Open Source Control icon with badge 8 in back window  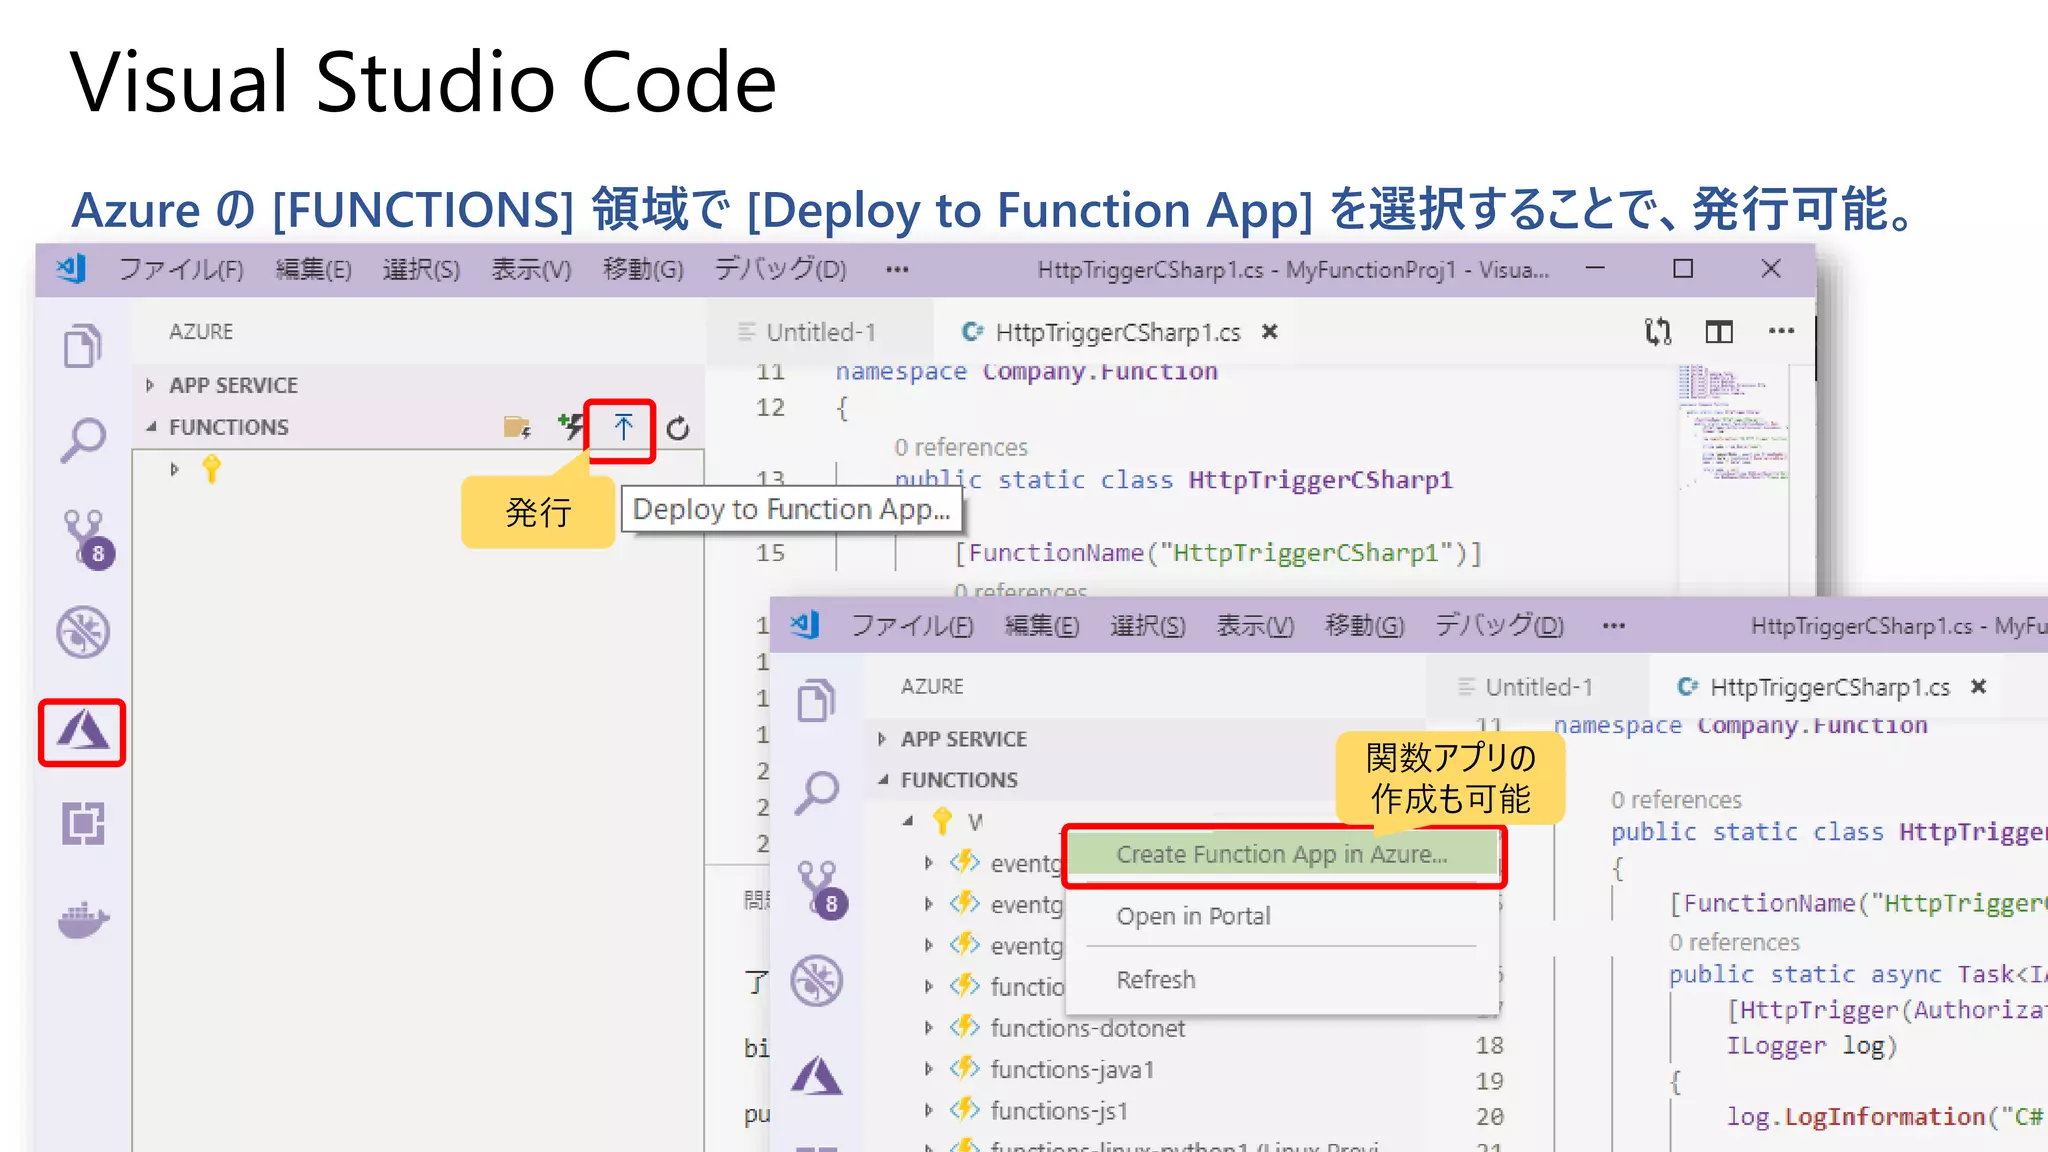(87, 538)
